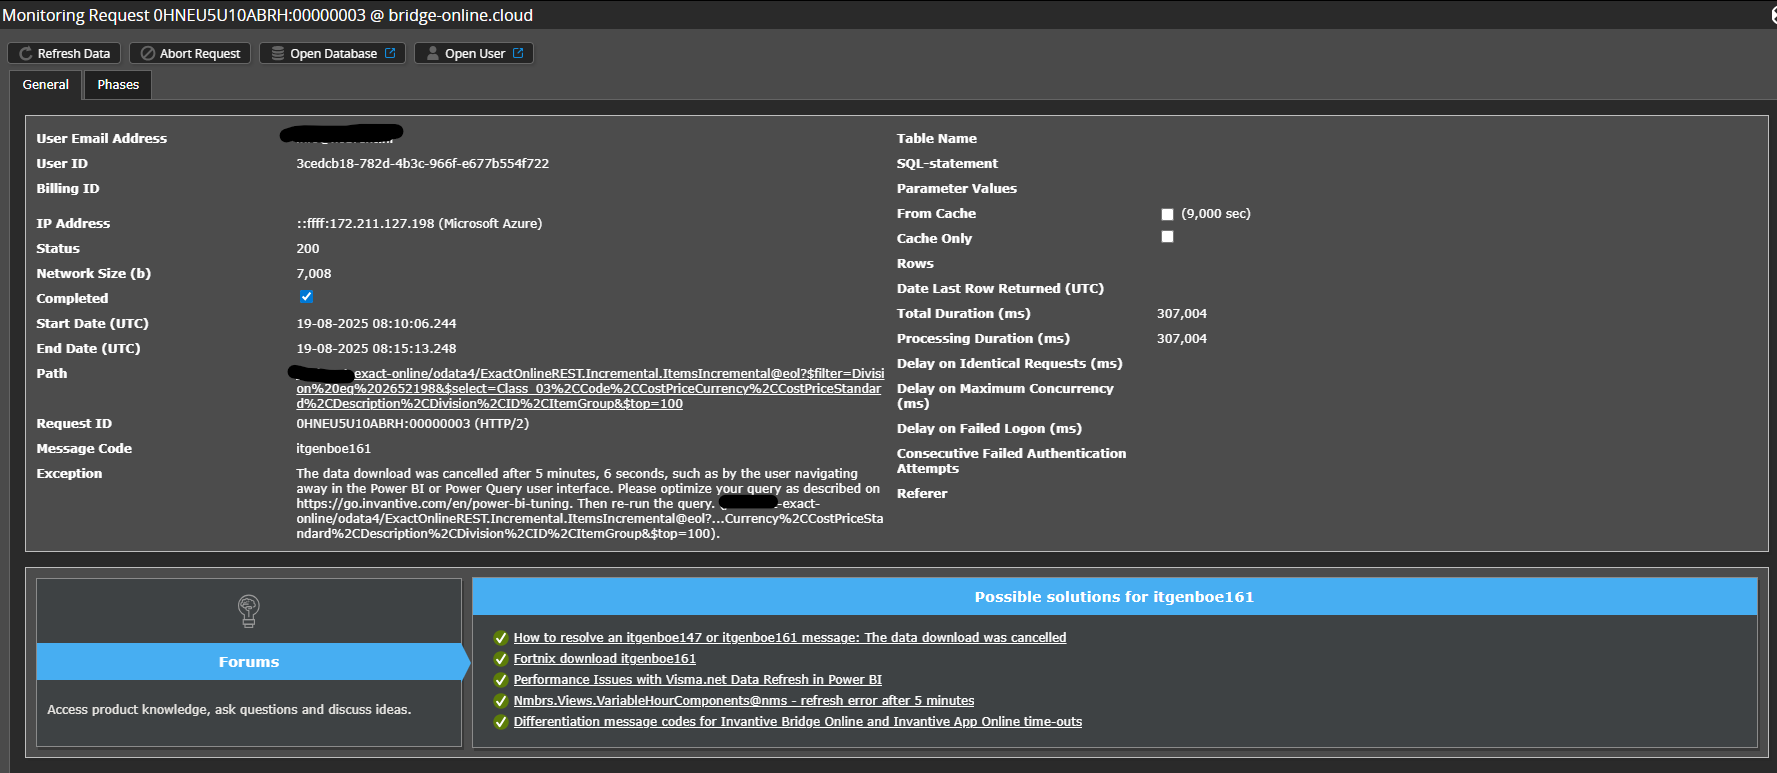The image size is (1777, 773).
Task: Click external-link icon on Open Database button
Action: click(391, 54)
